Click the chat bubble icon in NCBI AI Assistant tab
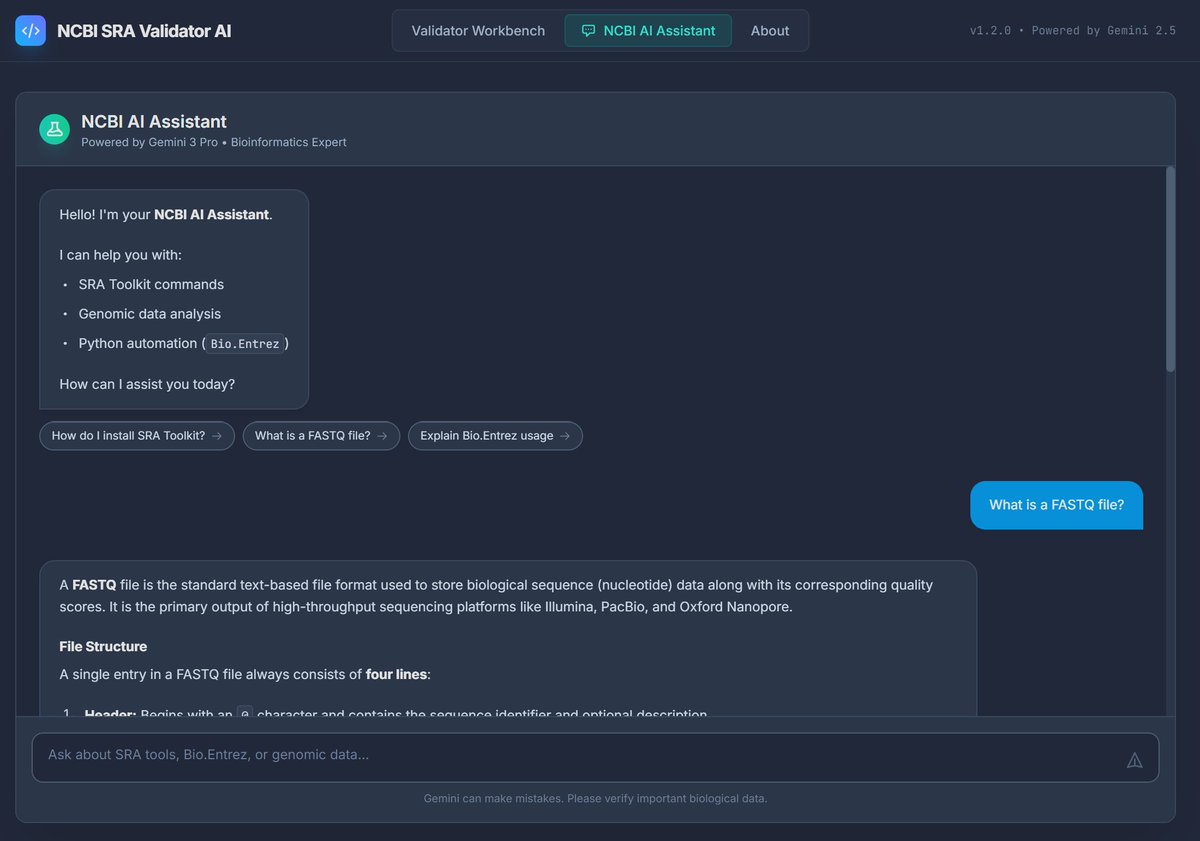1200x841 pixels. (x=589, y=31)
